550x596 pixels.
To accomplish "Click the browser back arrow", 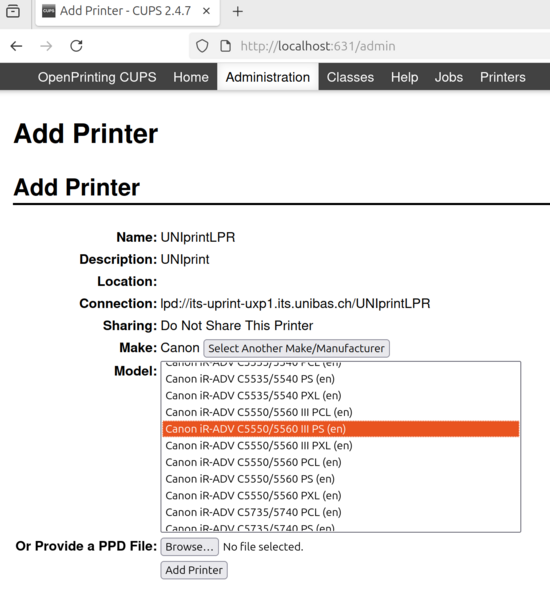I will coord(16,46).
